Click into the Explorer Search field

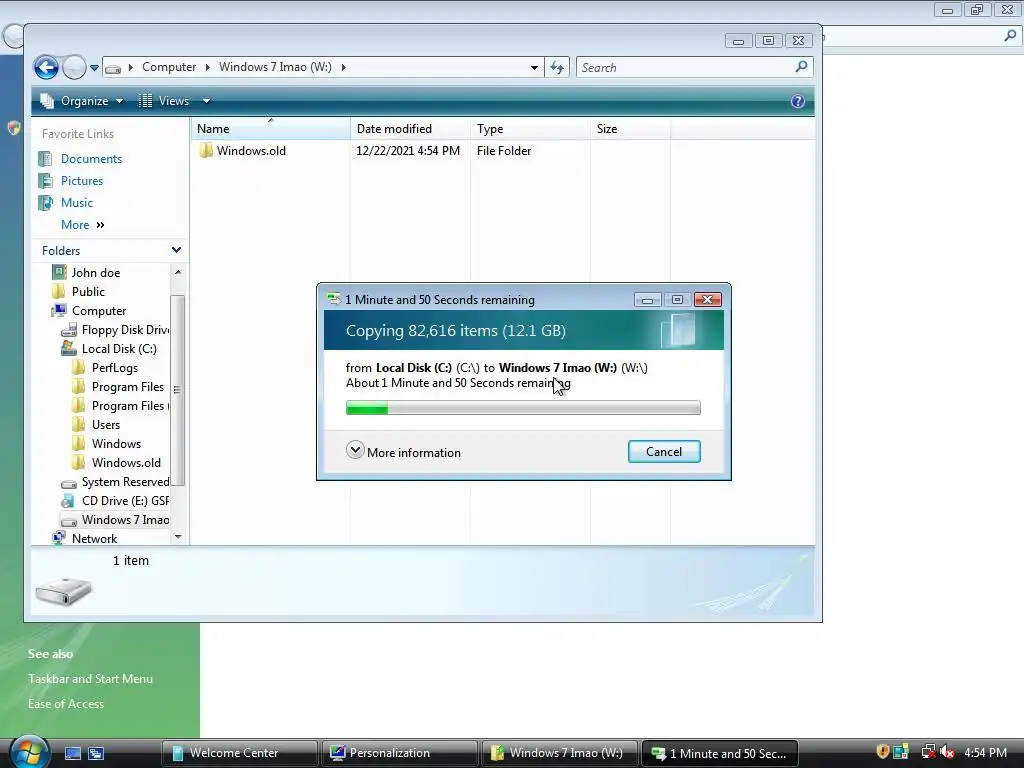coord(684,67)
